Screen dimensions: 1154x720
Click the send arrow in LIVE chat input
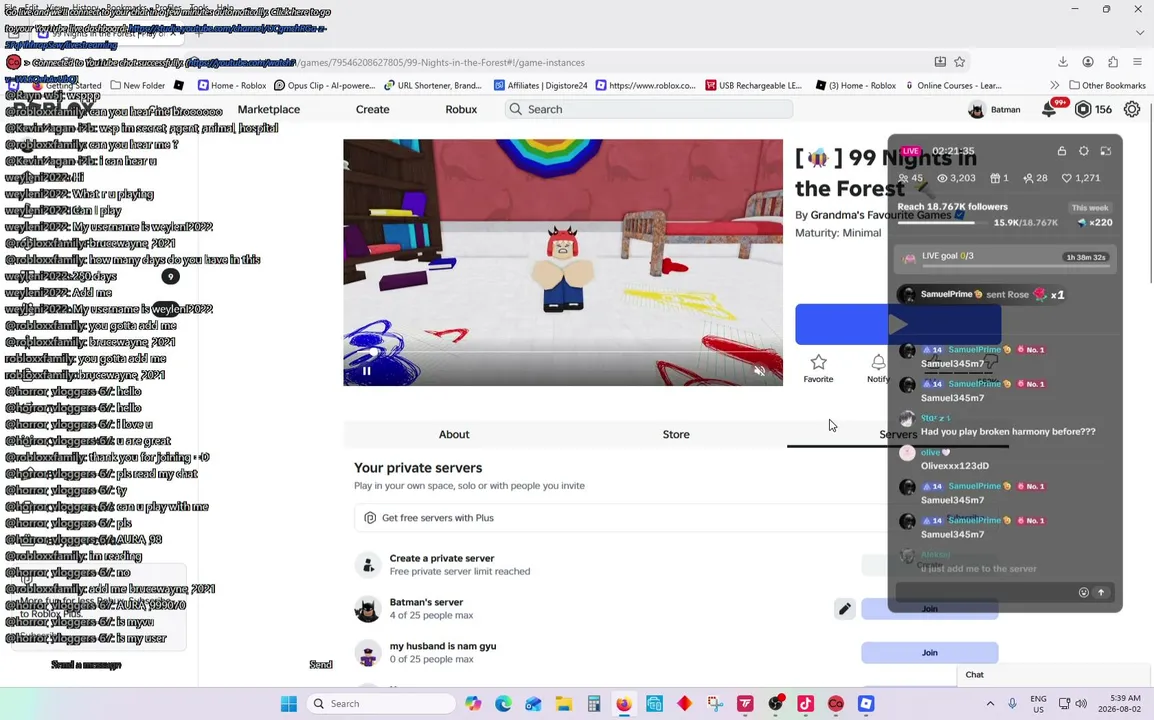pyautogui.click(x=1101, y=593)
